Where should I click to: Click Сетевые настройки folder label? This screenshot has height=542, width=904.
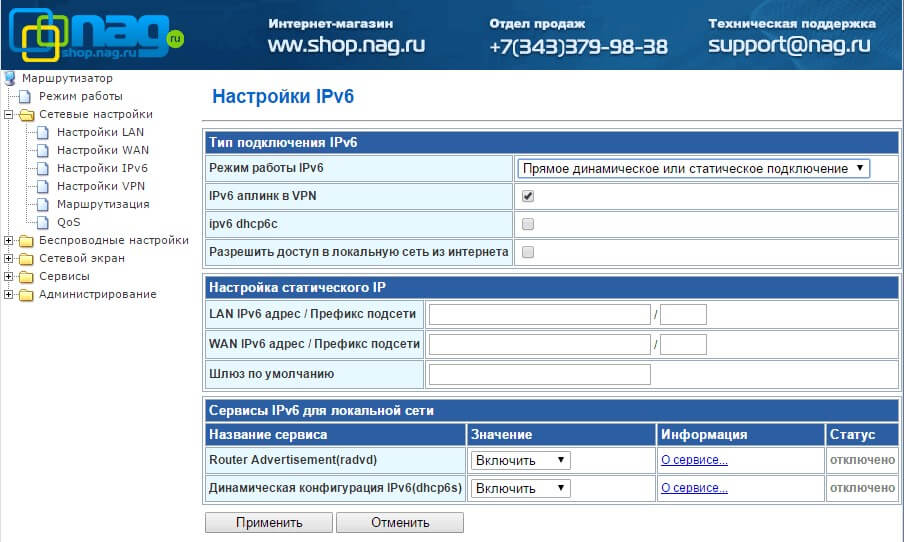(96, 114)
